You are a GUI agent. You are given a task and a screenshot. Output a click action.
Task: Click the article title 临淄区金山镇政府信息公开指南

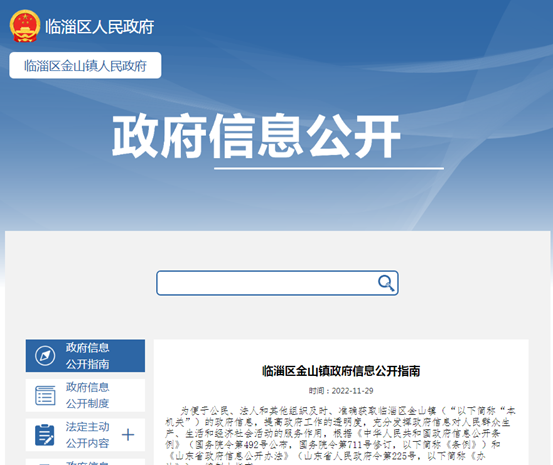point(341,371)
